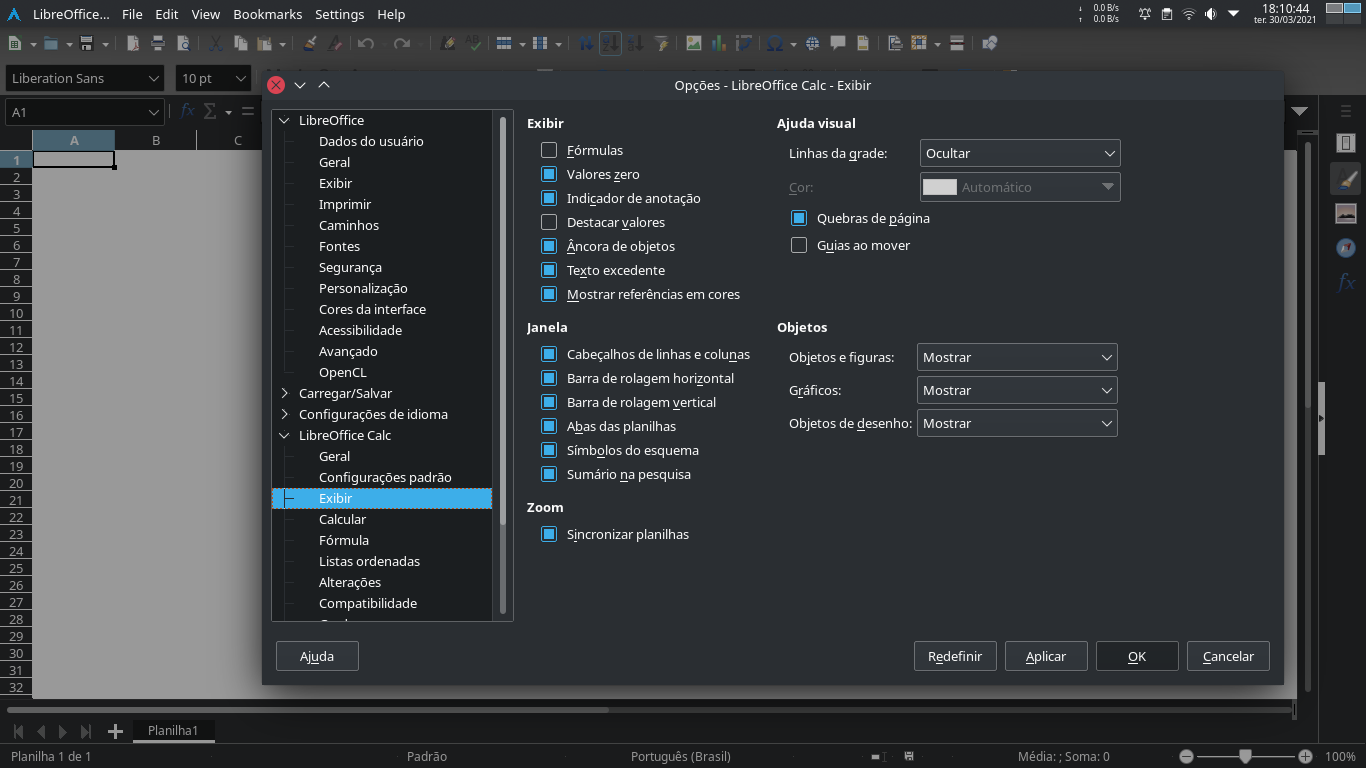Click the Wi-Fi icon in system tray
The image size is (1366, 768).
(x=1189, y=14)
